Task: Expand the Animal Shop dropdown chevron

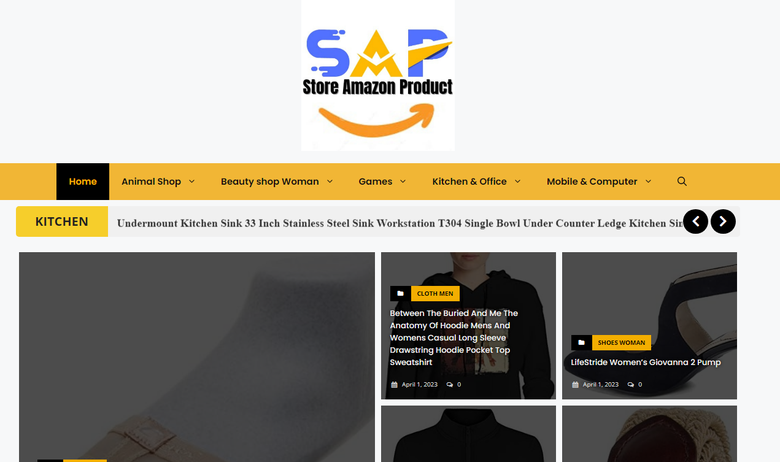Action: (x=192, y=182)
